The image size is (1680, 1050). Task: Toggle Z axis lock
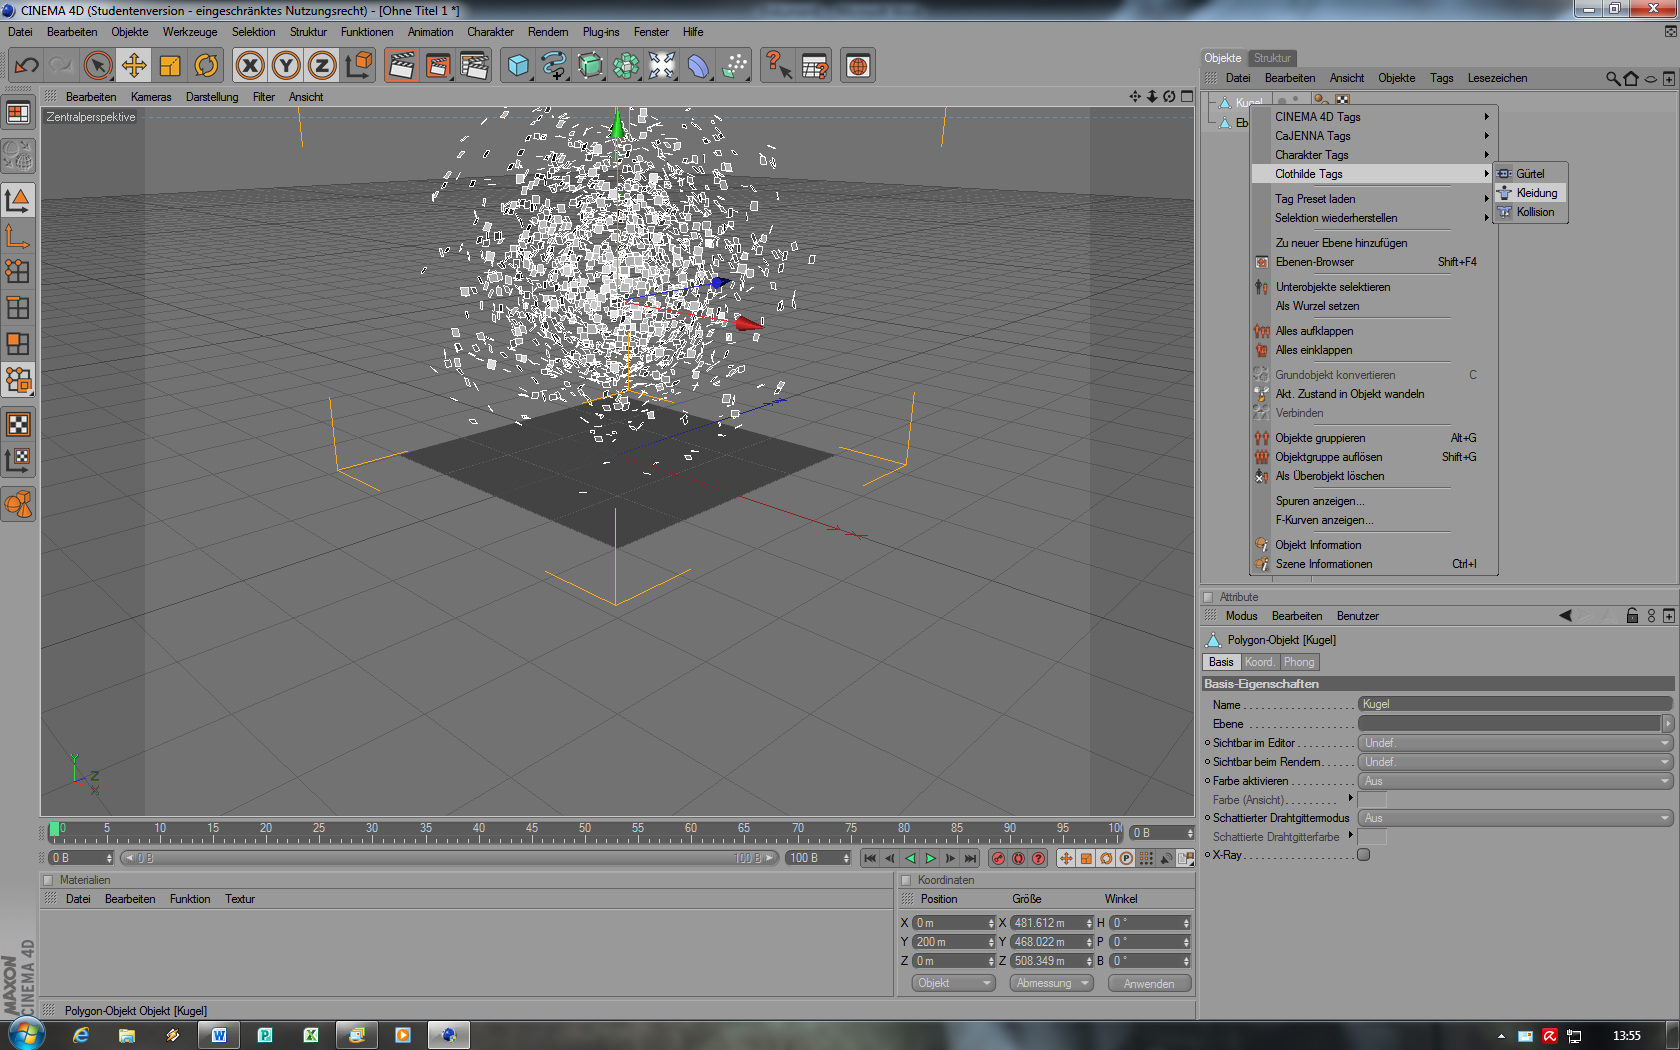[x=322, y=66]
